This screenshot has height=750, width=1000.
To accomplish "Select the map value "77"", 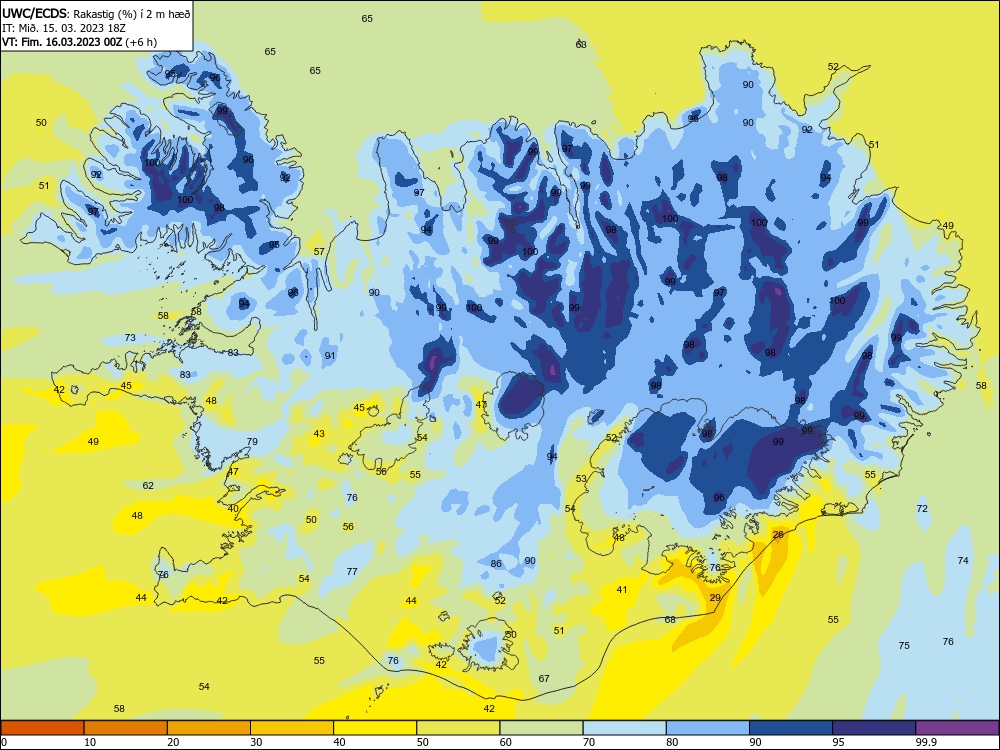I will click(x=352, y=571).
